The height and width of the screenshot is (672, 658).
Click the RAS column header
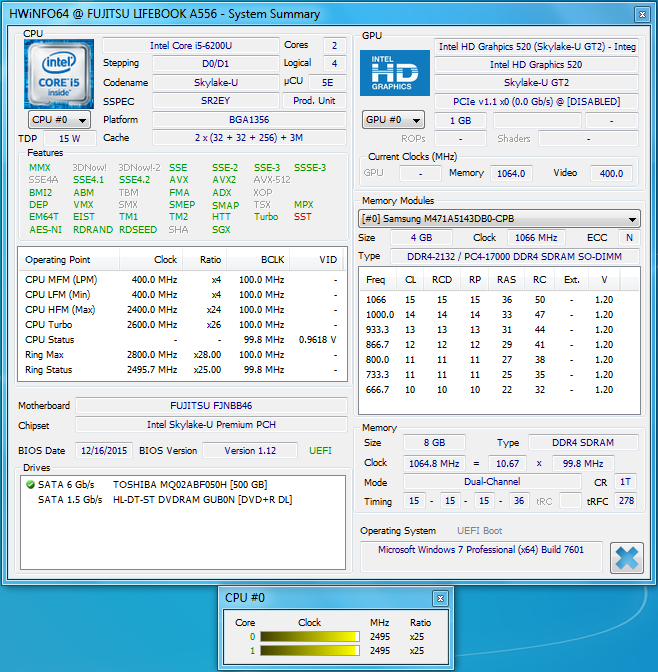(506, 280)
